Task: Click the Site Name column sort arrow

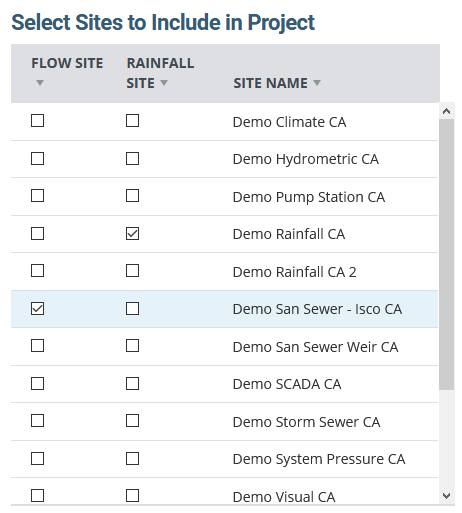Action: [x=317, y=82]
